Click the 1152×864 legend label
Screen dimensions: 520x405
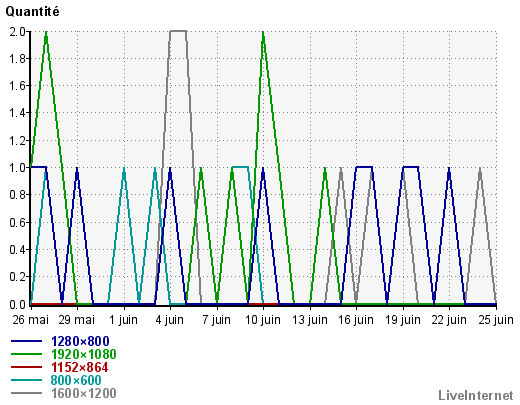coord(80,367)
